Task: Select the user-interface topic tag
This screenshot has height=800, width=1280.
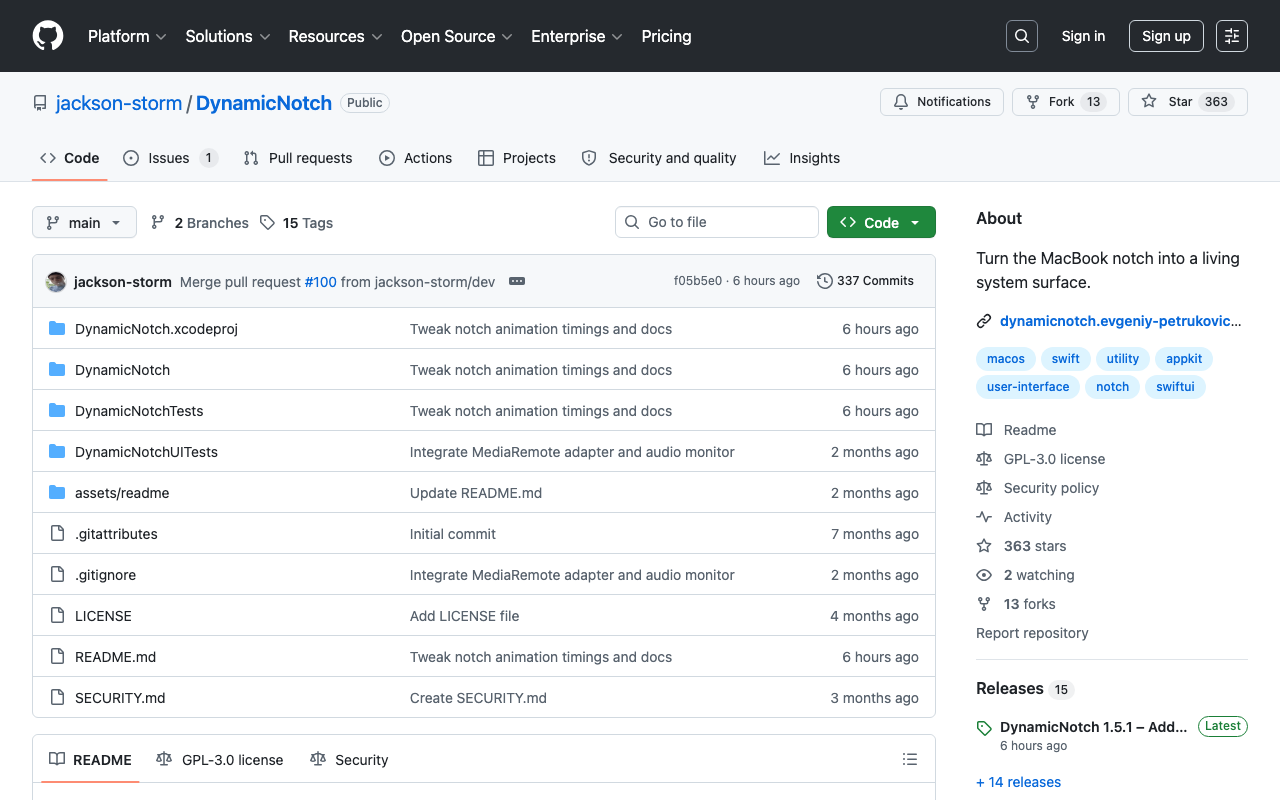Action: click(1028, 387)
